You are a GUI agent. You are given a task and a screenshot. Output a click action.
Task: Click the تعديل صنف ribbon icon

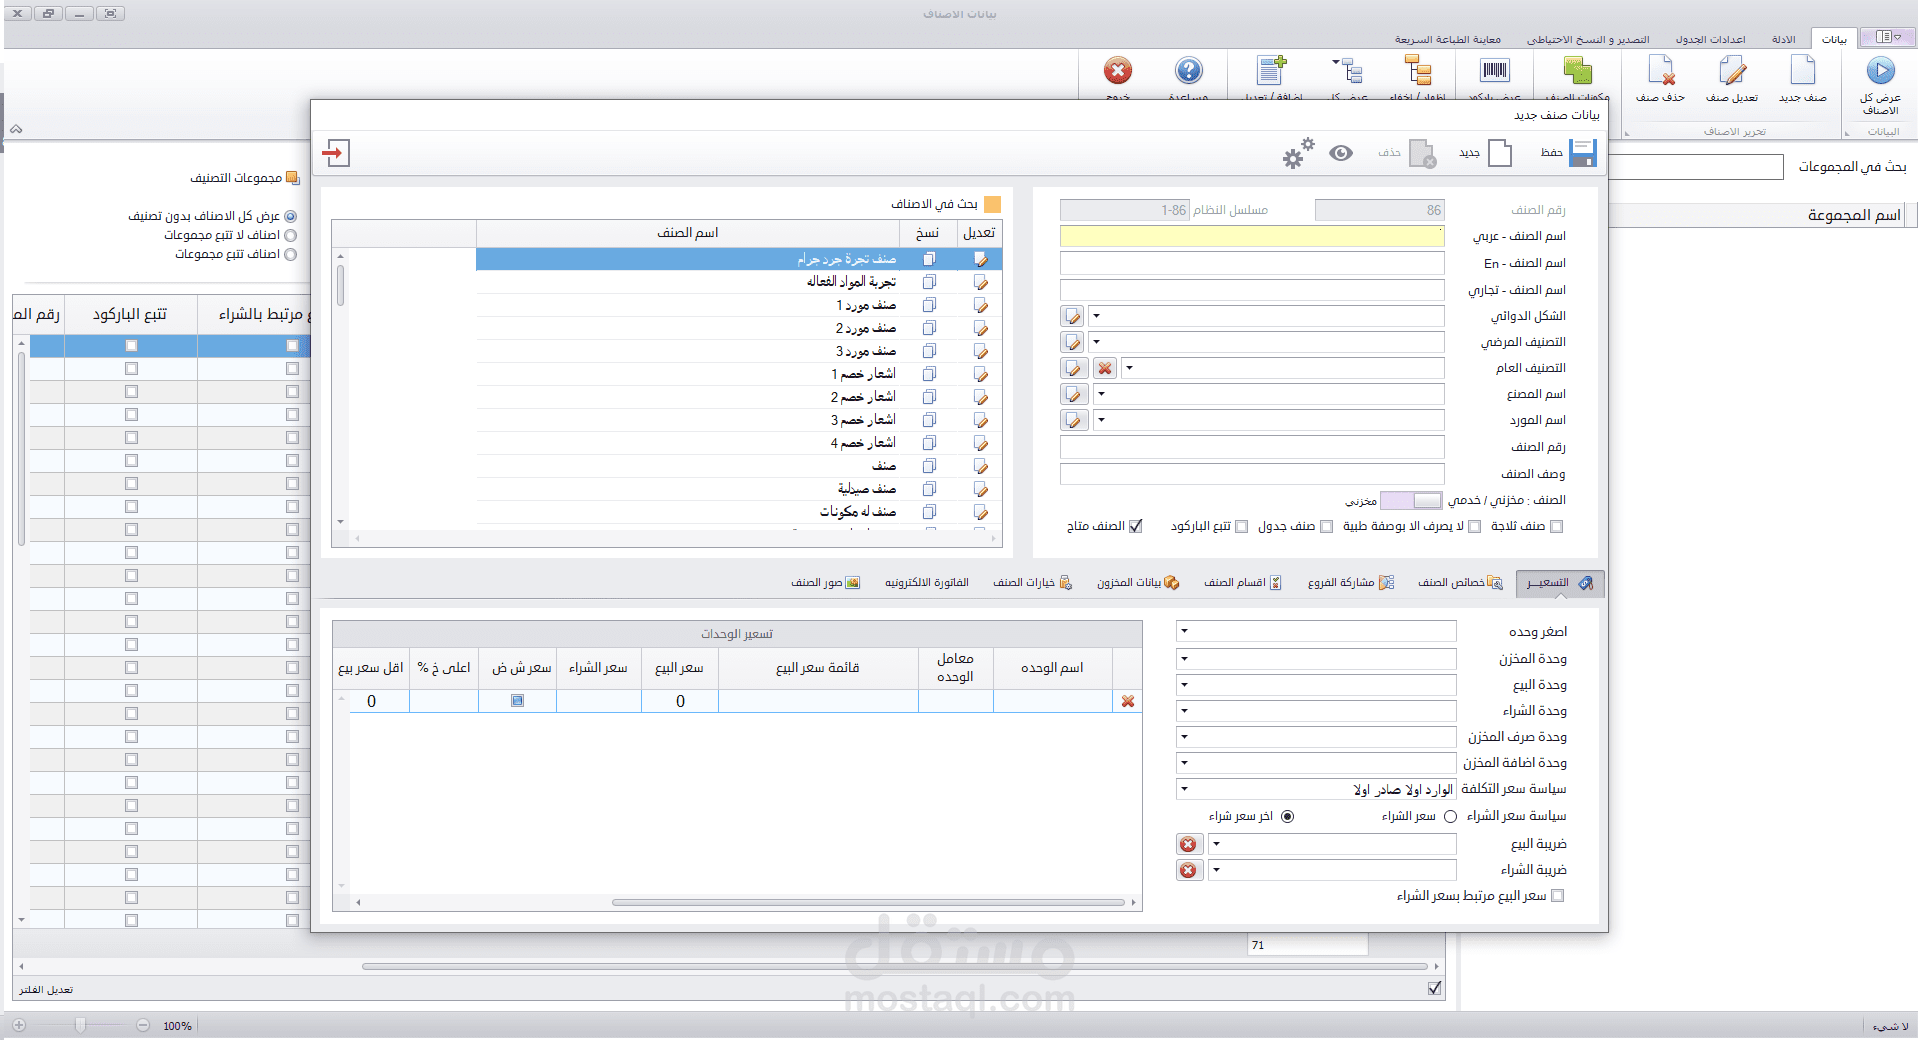pos(1732,71)
